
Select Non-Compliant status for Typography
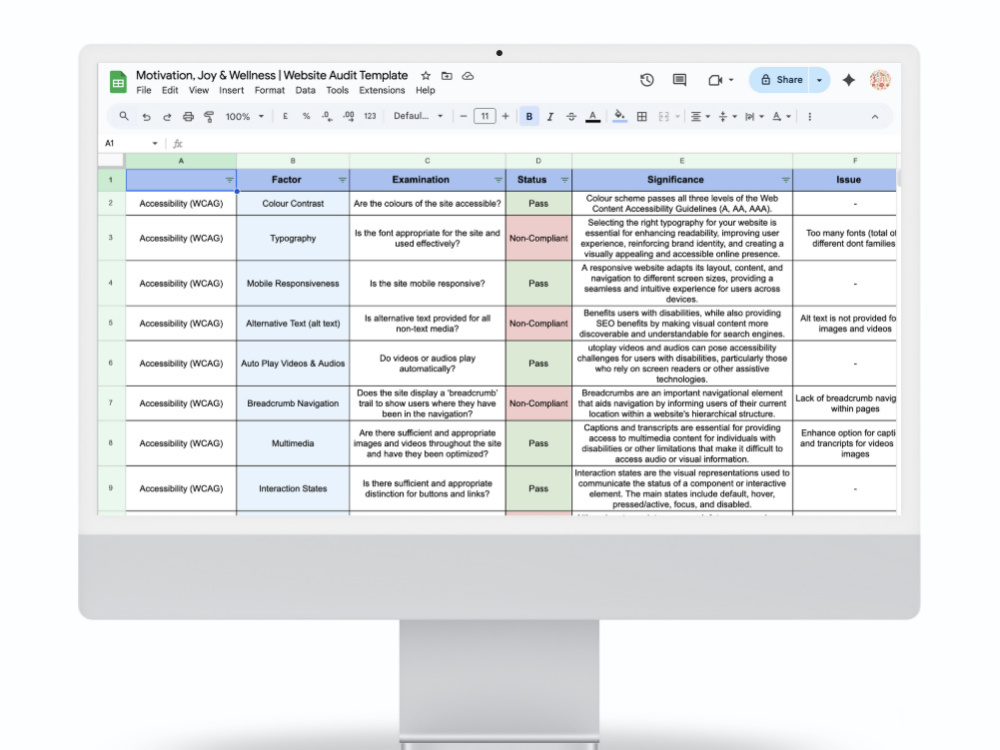click(538, 238)
